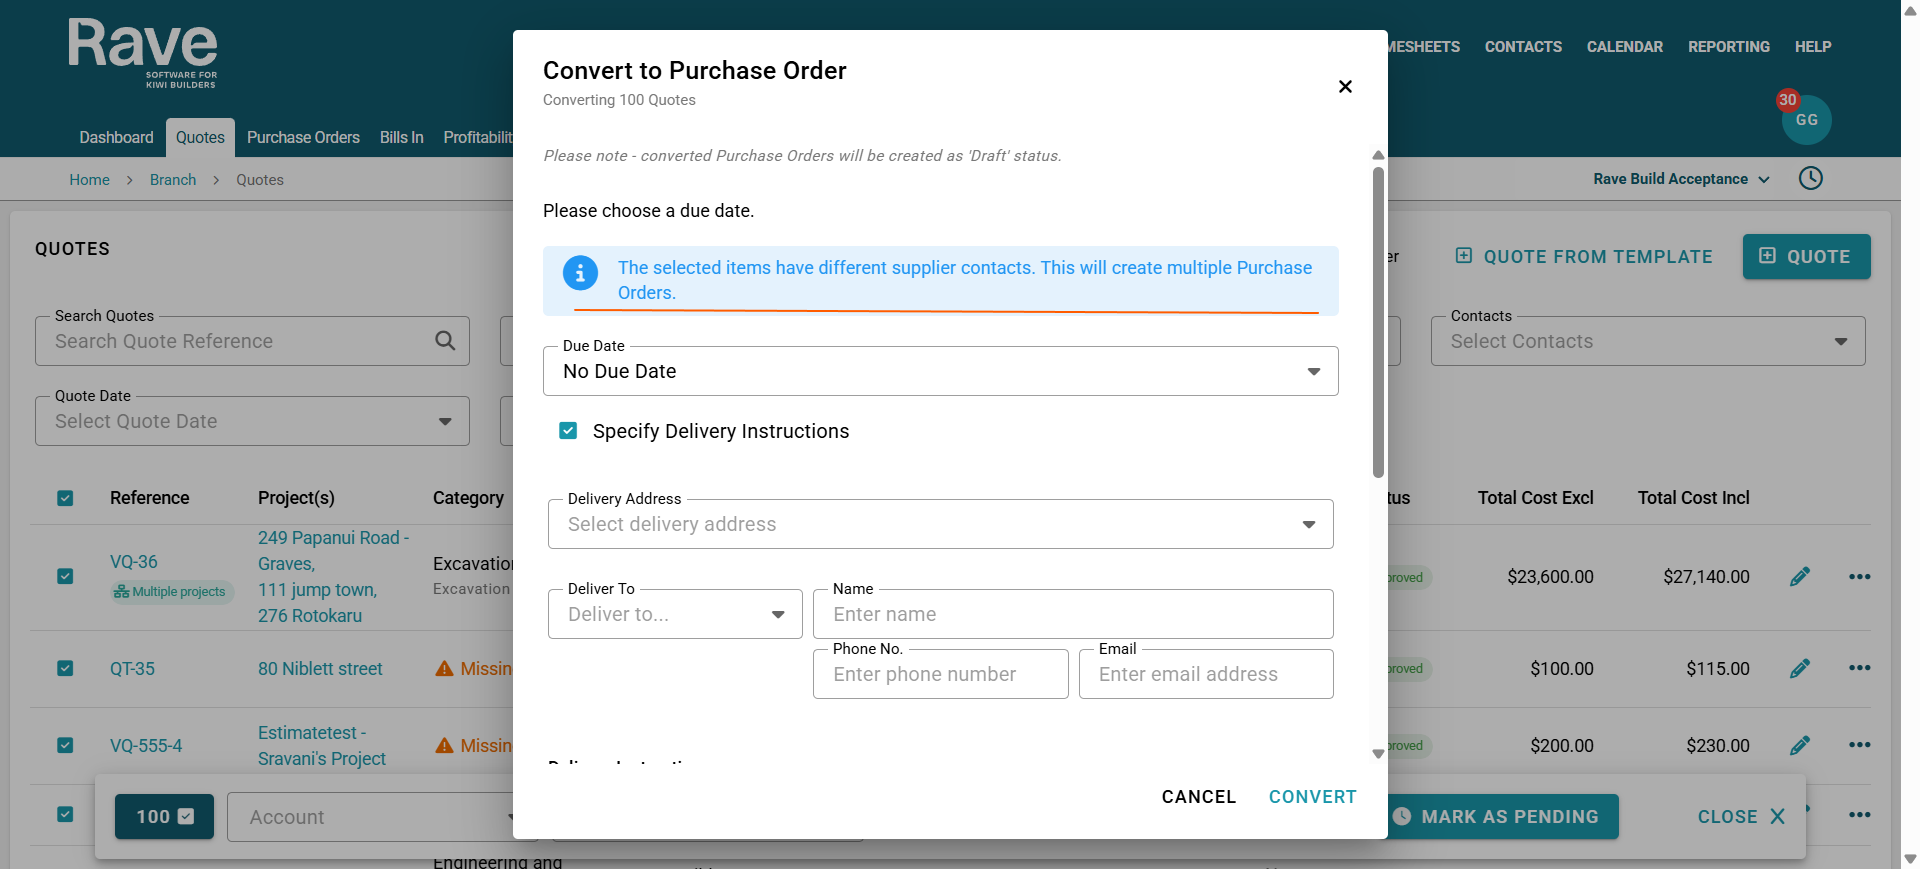Click the pencil edit icon for VQ-555-4

click(1799, 746)
